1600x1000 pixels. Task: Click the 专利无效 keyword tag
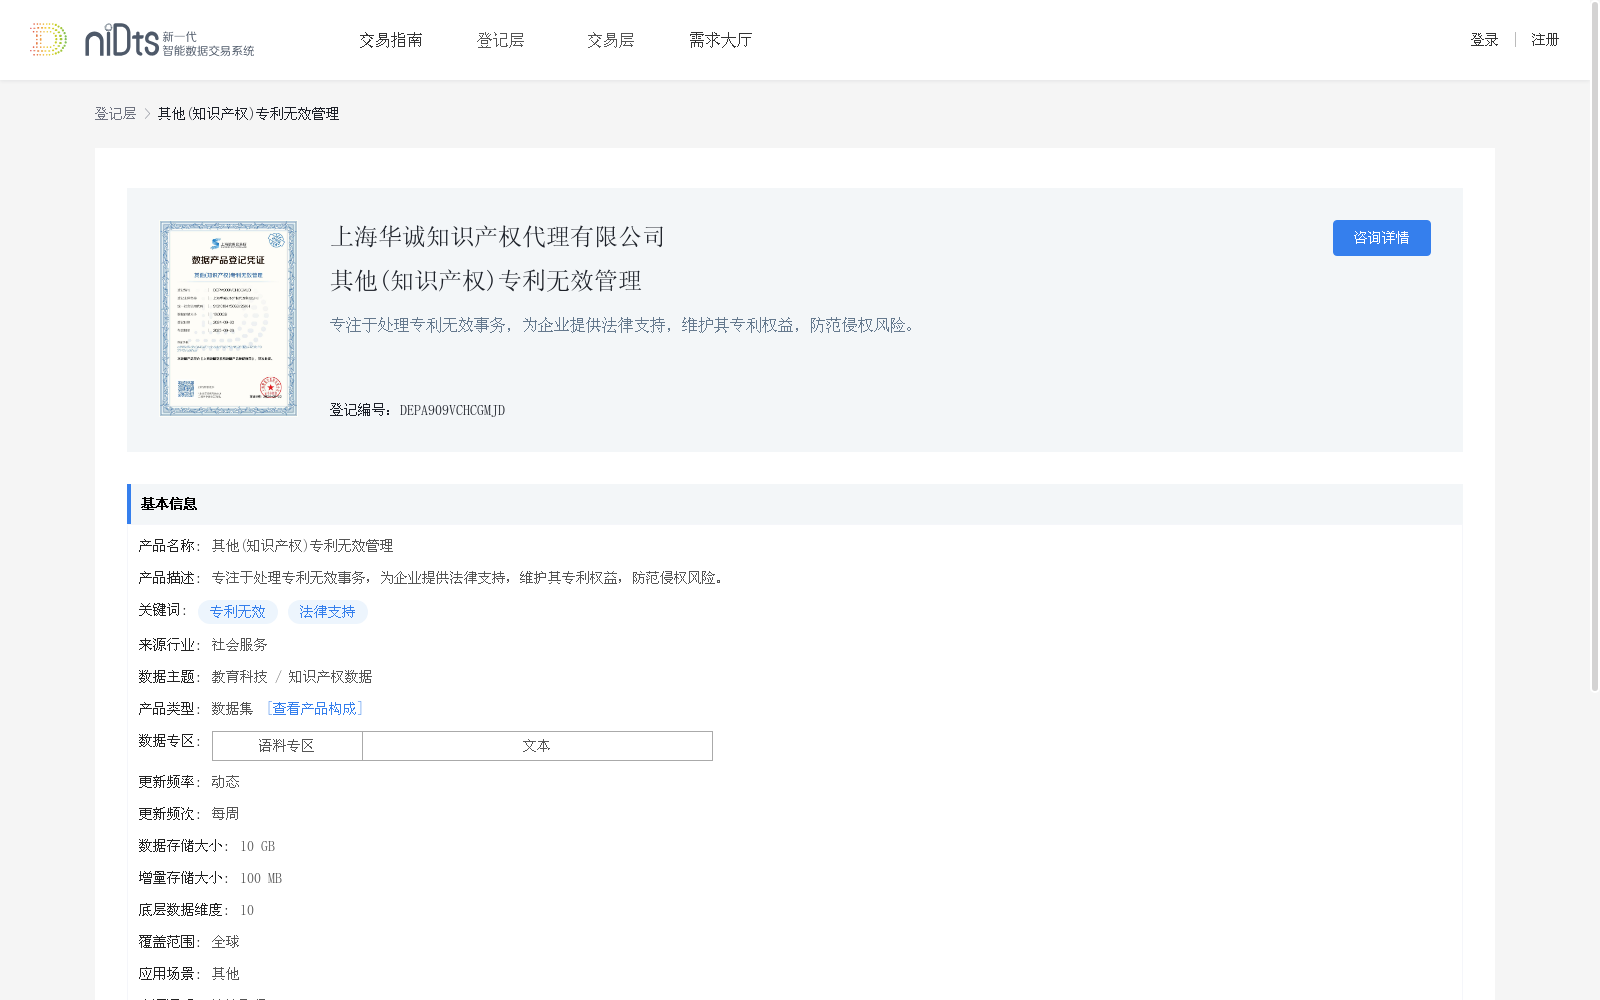point(238,612)
